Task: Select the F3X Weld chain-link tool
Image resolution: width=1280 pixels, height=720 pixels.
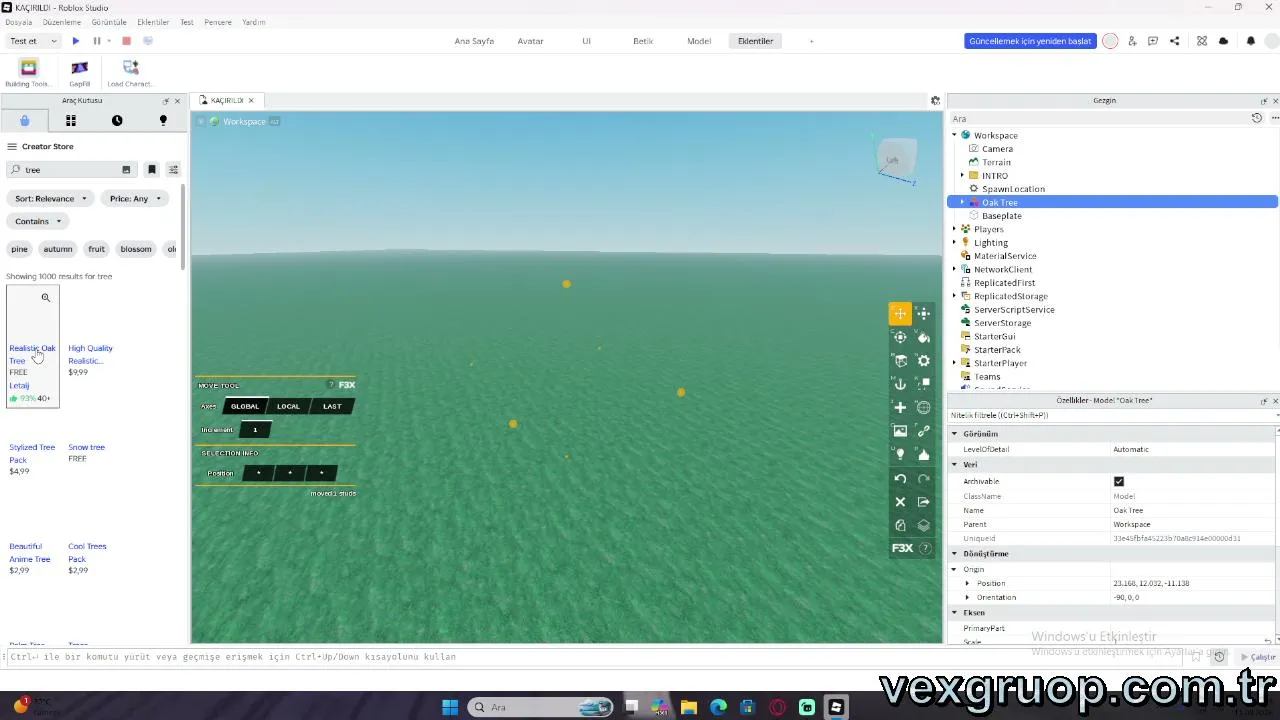Action: [924, 431]
